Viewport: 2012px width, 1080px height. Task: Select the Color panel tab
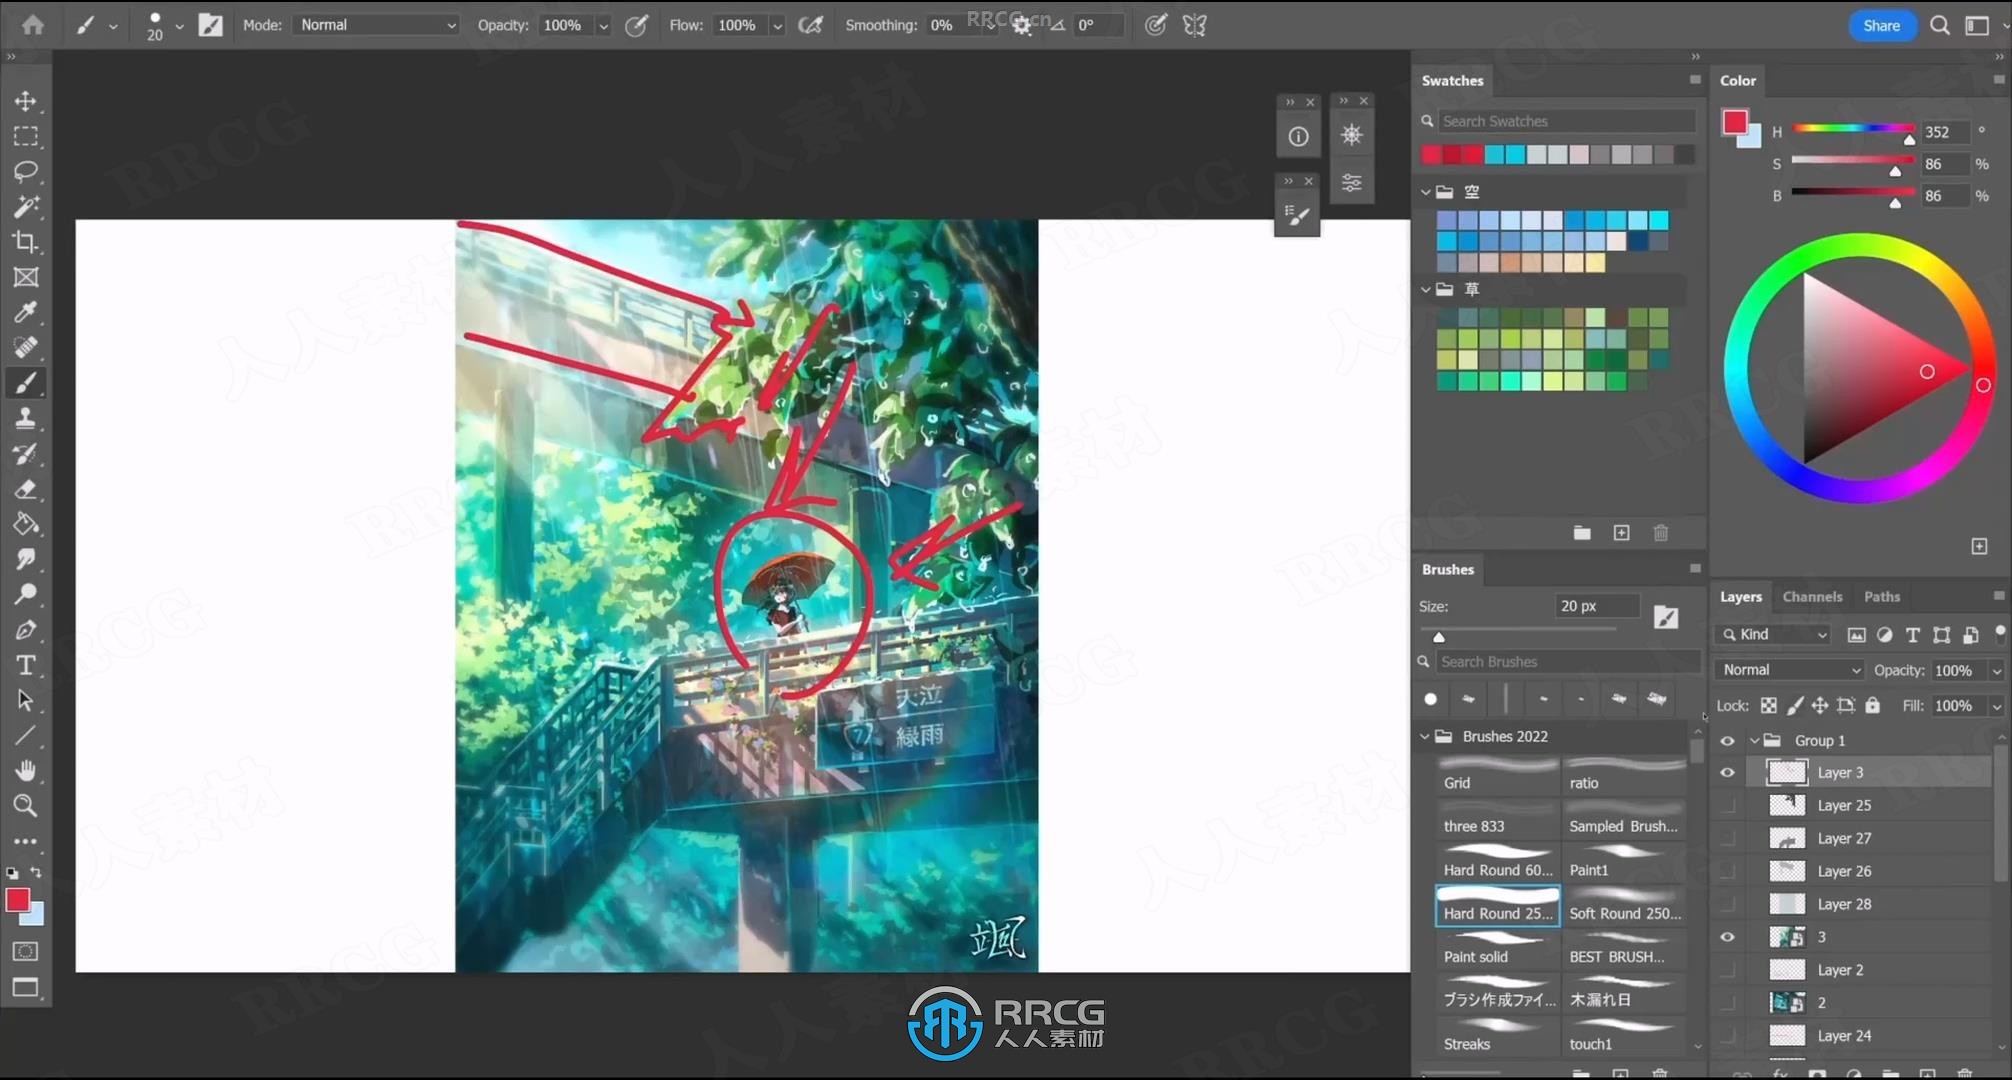pyautogui.click(x=1738, y=81)
